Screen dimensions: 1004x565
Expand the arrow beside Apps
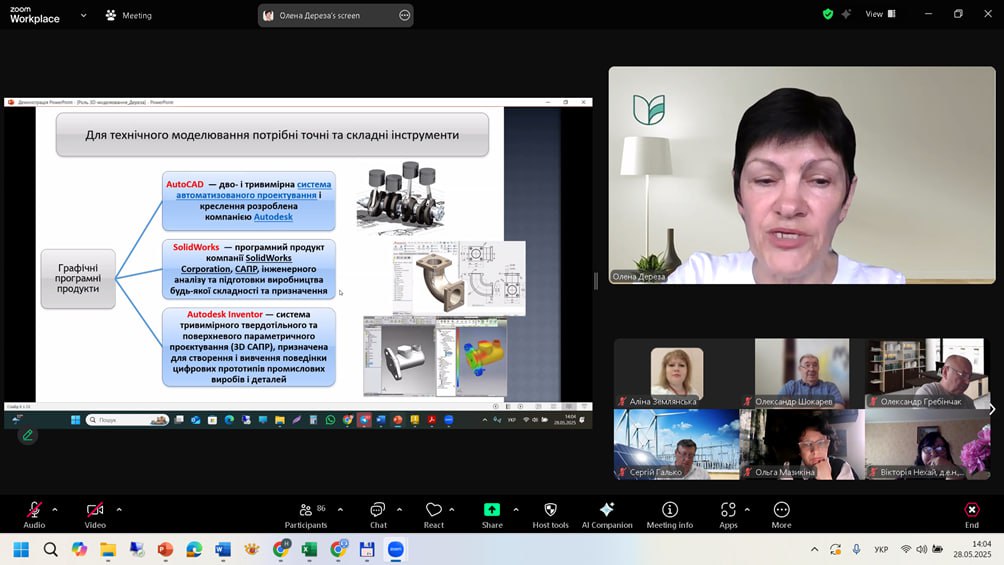pyautogui.click(x=747, y=510)
